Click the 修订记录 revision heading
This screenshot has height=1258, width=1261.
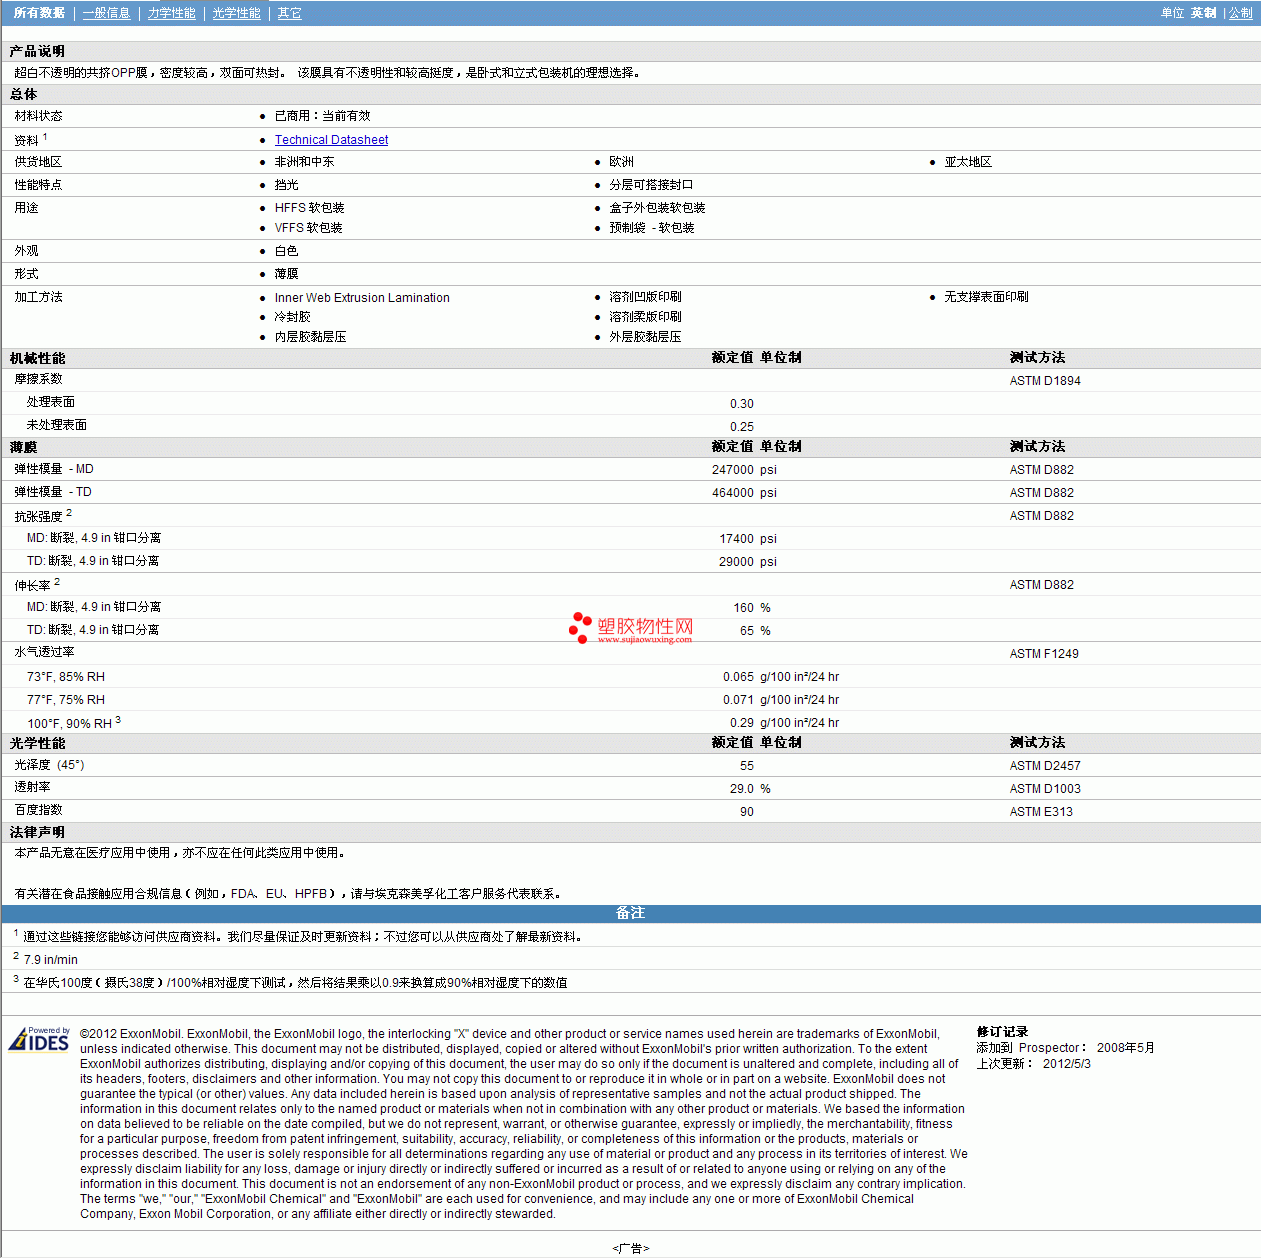(1002, 1032)
